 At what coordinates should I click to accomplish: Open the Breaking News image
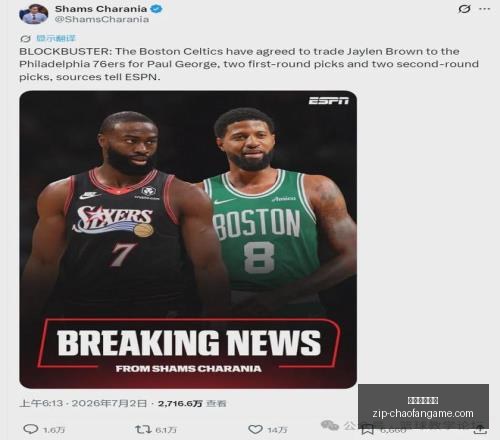pos(188,239)
